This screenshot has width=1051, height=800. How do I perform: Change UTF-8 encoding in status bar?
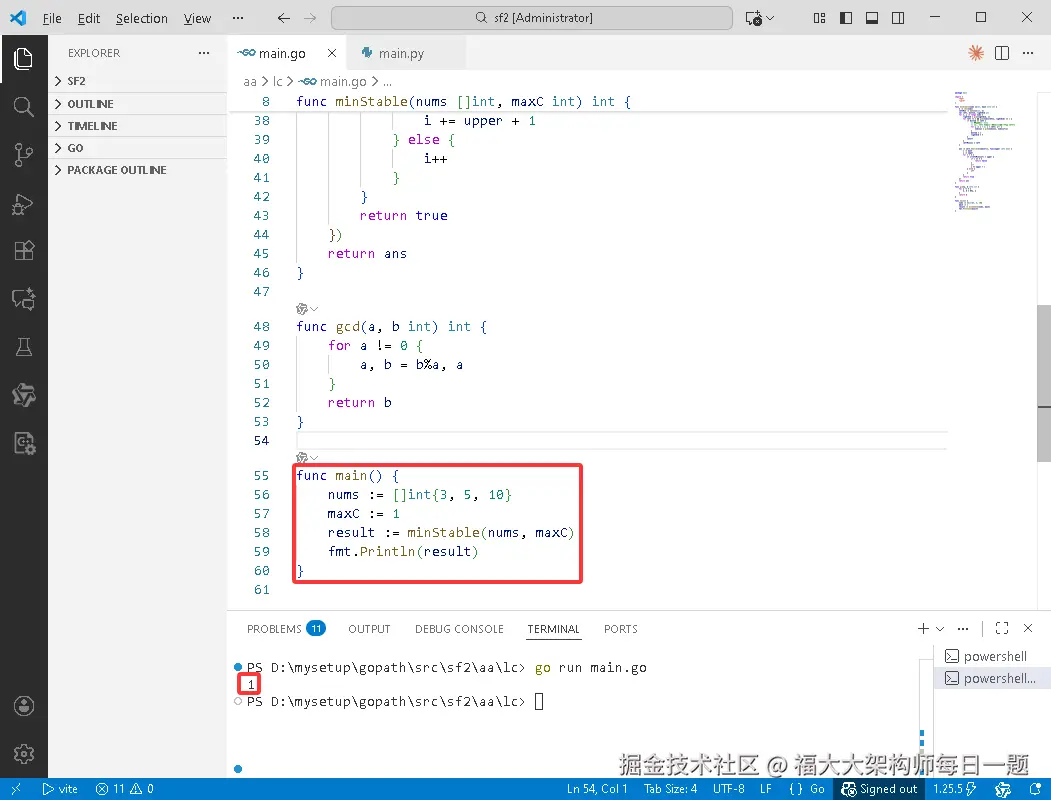click(729, 789)
